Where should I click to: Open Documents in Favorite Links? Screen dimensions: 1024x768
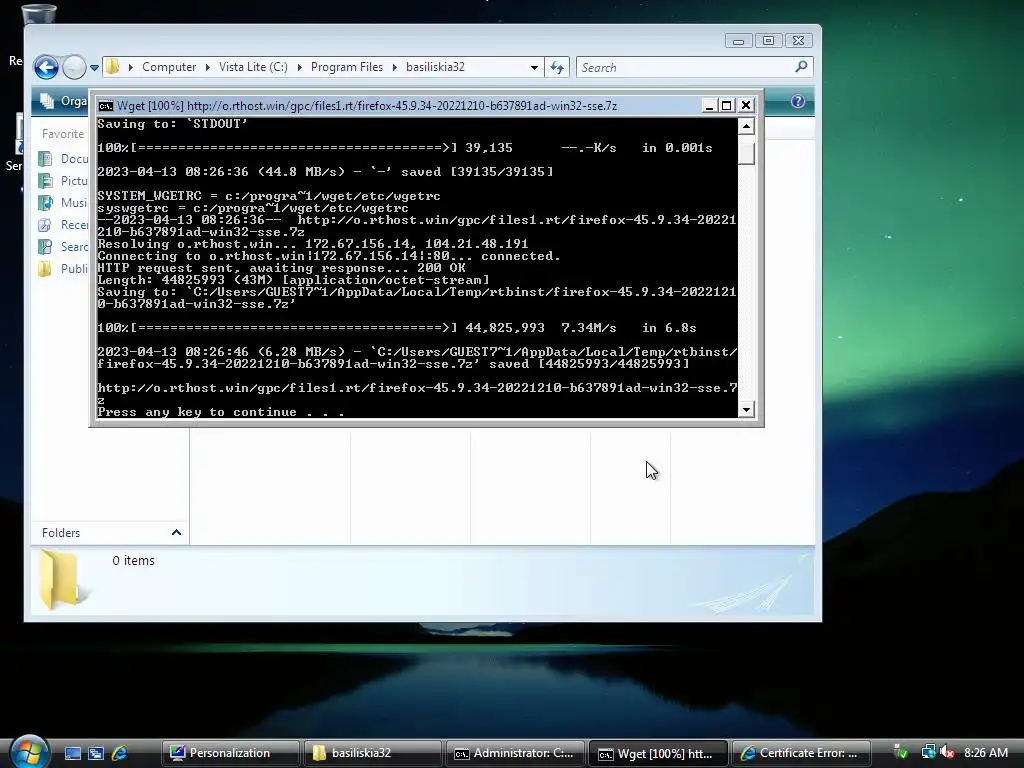(x=64, y=159)
